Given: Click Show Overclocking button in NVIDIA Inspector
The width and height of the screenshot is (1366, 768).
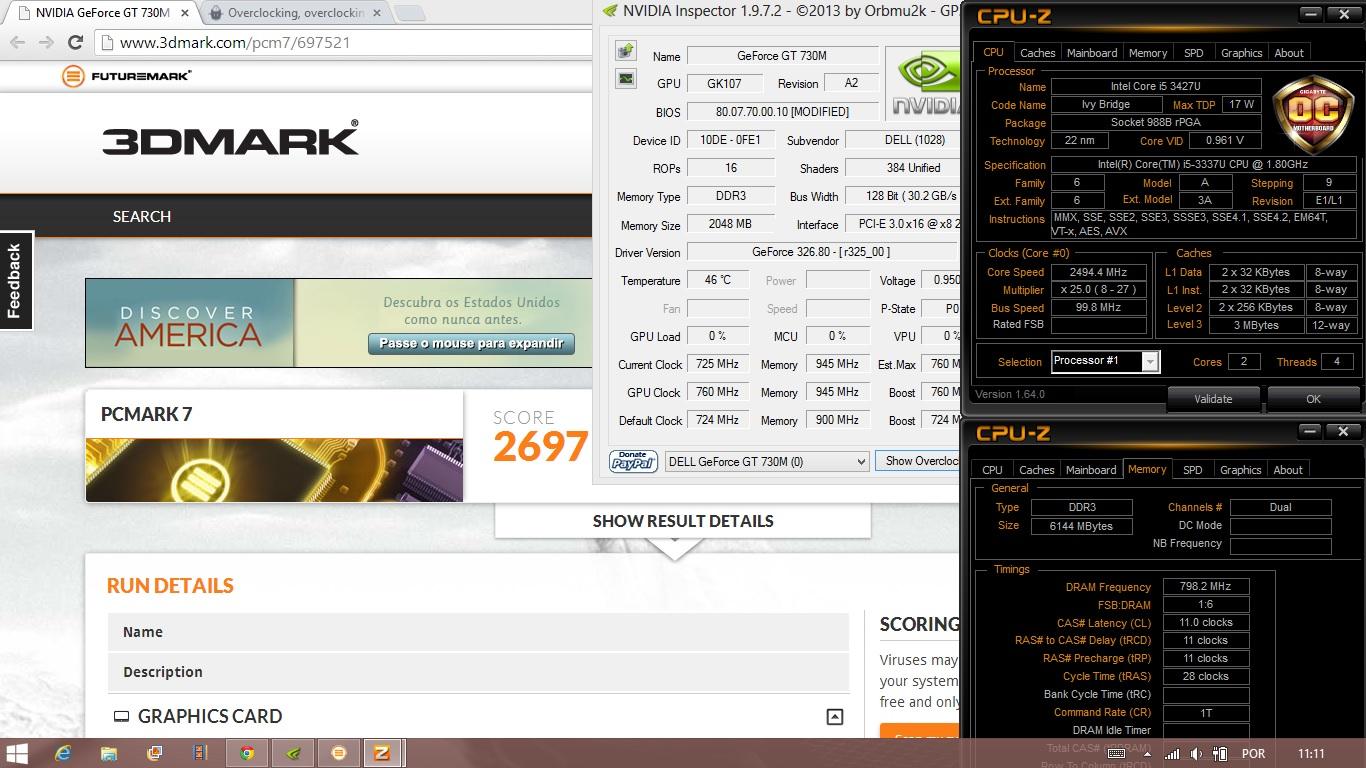Looking at the screenshot, I should [918, 461].
